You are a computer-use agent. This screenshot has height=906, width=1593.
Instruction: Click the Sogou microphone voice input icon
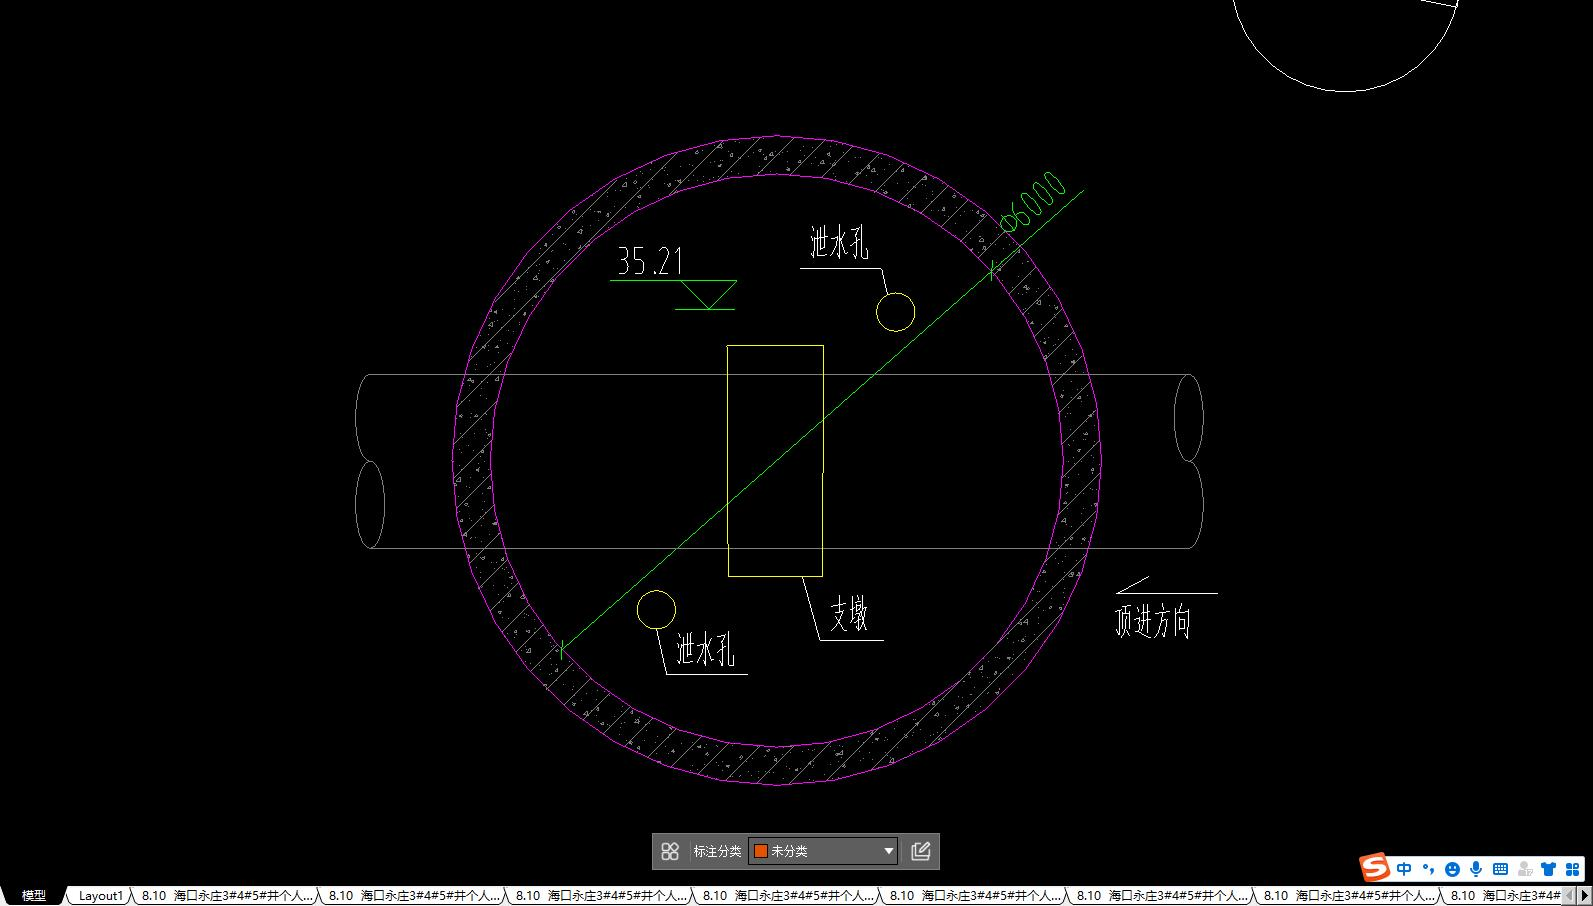1476,869
